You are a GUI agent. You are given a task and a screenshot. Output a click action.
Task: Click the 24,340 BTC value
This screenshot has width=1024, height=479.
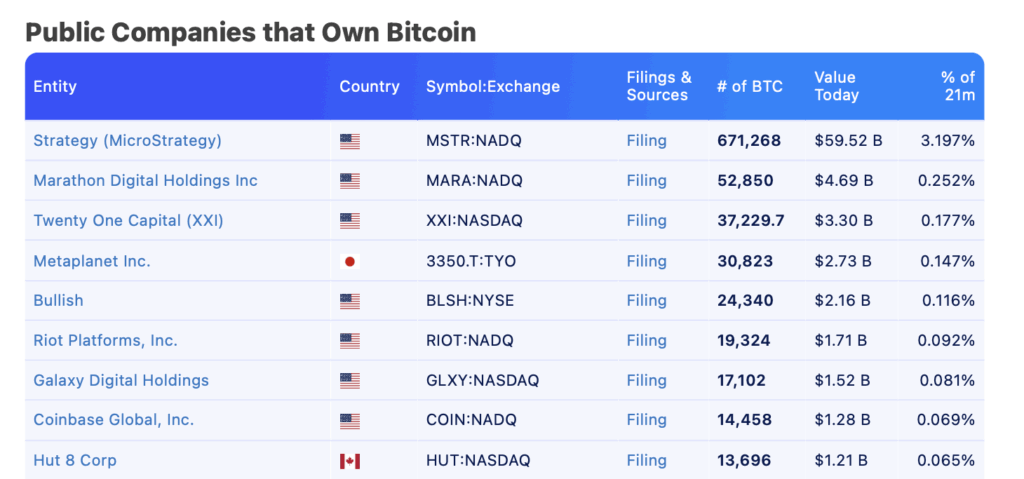745,301
